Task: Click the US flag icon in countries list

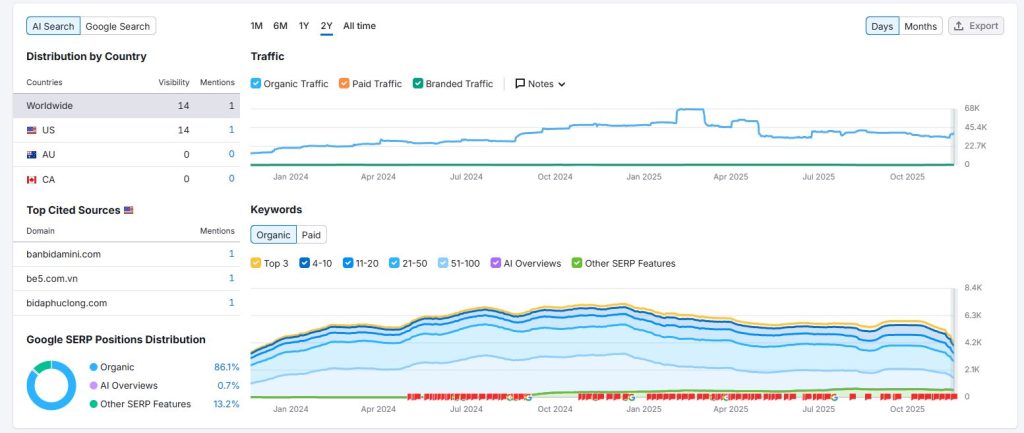Action: click(x=32, y=130)
